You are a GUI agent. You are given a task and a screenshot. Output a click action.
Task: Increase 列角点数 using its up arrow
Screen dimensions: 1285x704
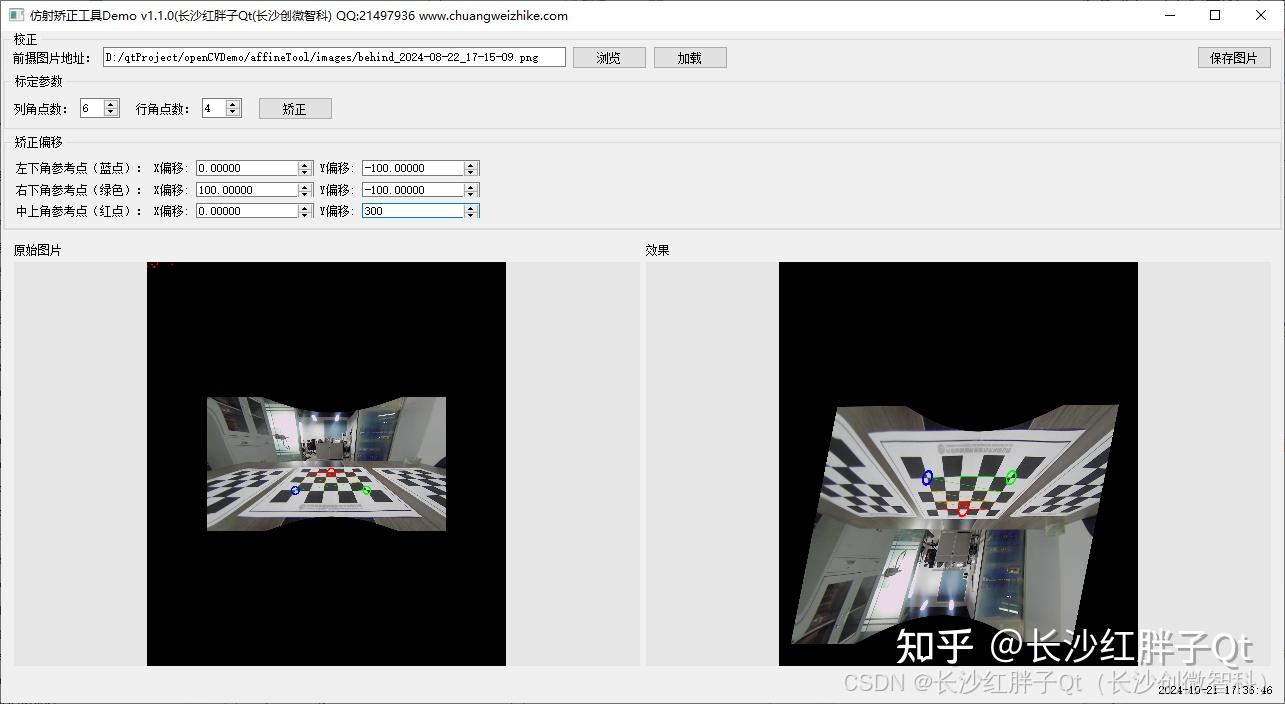(108, 103)
